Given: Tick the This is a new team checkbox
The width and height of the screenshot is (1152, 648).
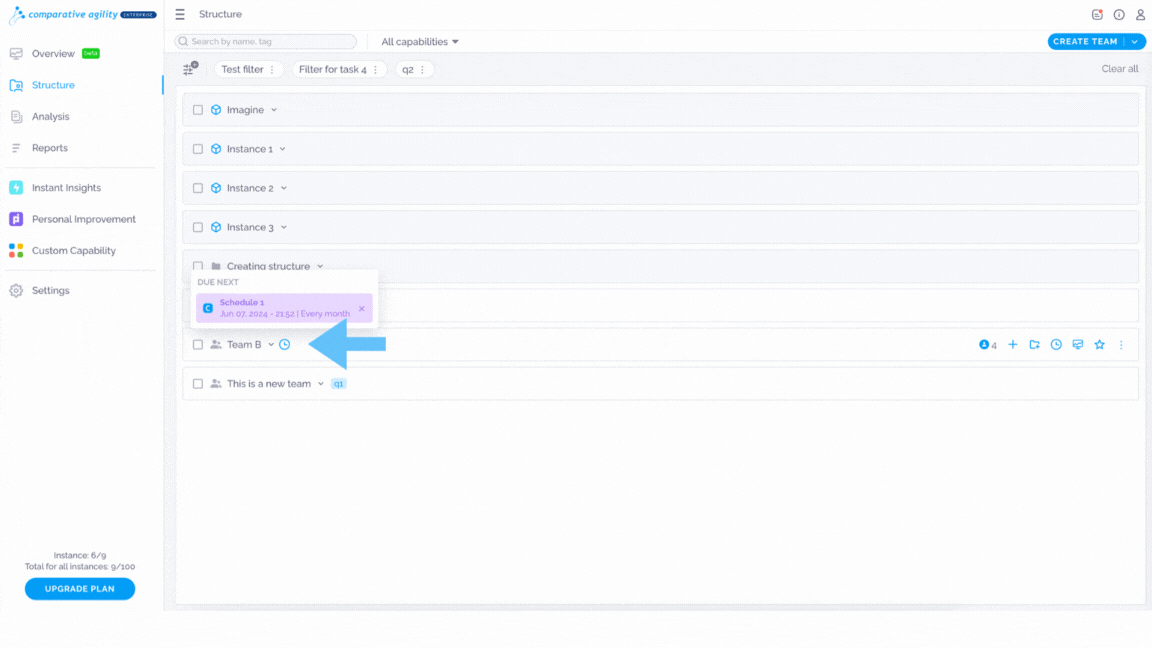Looking at the screenshot, I should tap(198, 384).
